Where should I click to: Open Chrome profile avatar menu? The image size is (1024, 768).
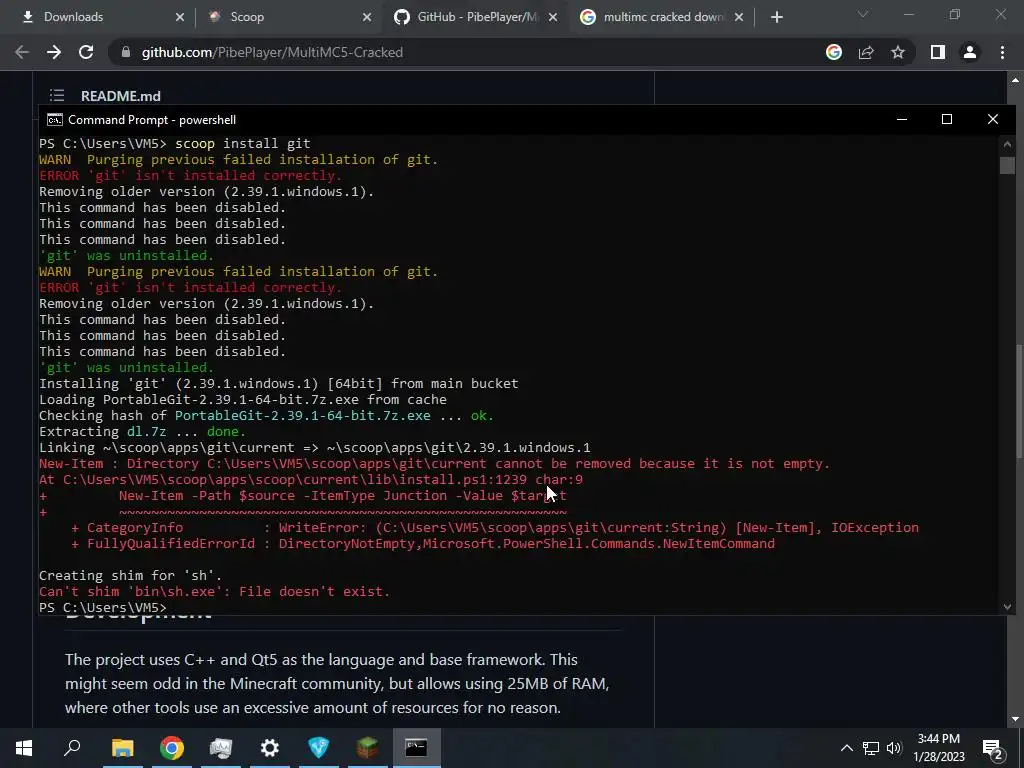pos(970,52)
